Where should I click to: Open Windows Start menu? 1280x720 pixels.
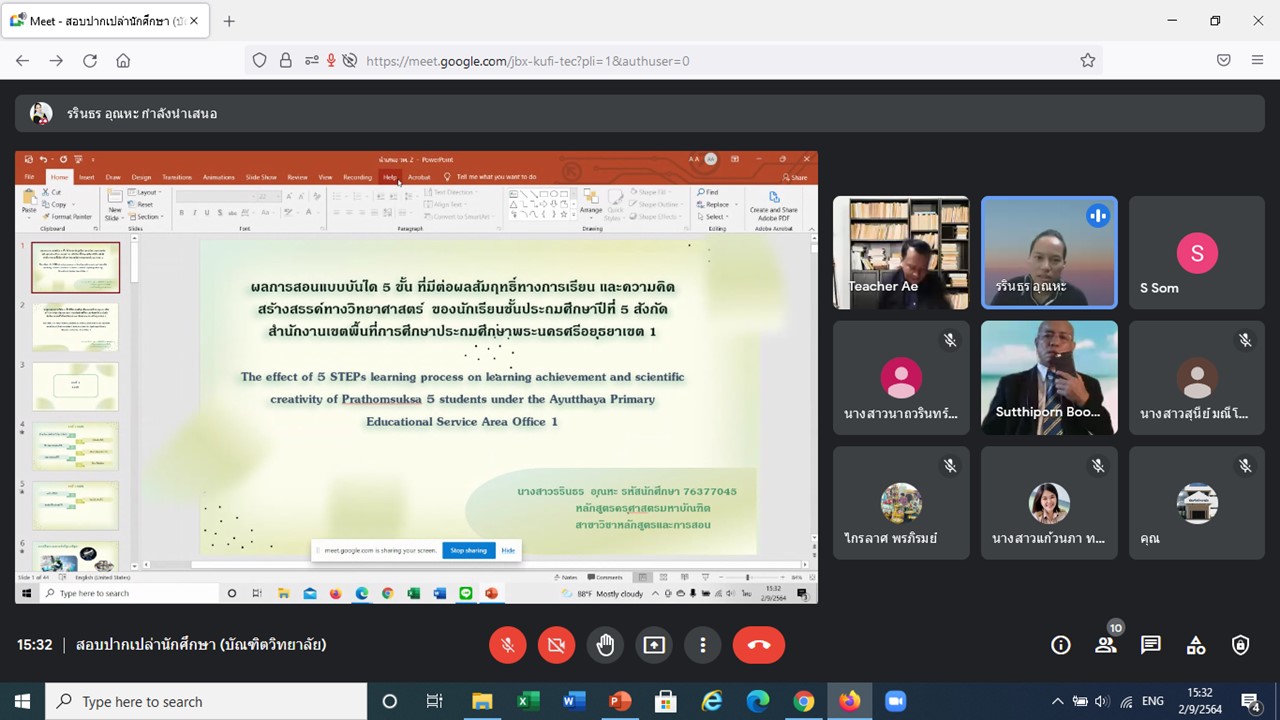(x=22, y=701)
